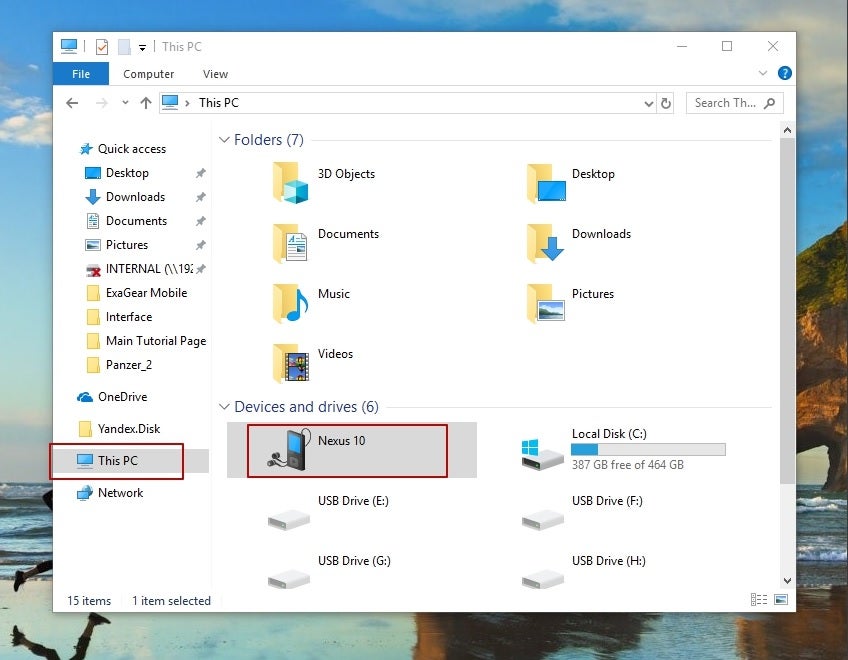Select Documents under Quick access

pyautogui.click(x=136, y=221)
